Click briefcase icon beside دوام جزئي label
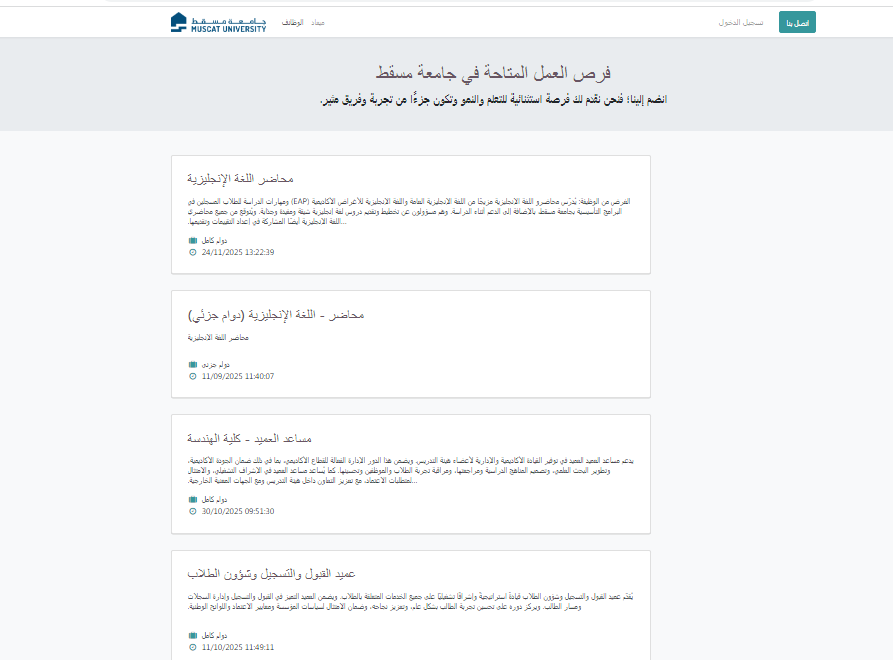The image size is (893, 660). point(193,365)
